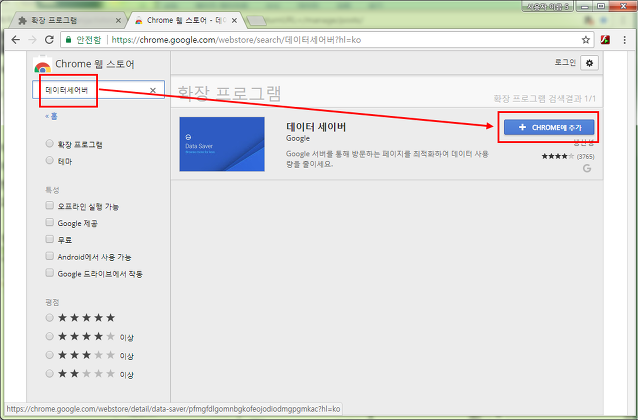Close the Chrome 웹 스토어 tab
640x420 pixels.
click(x=234, y=20)
